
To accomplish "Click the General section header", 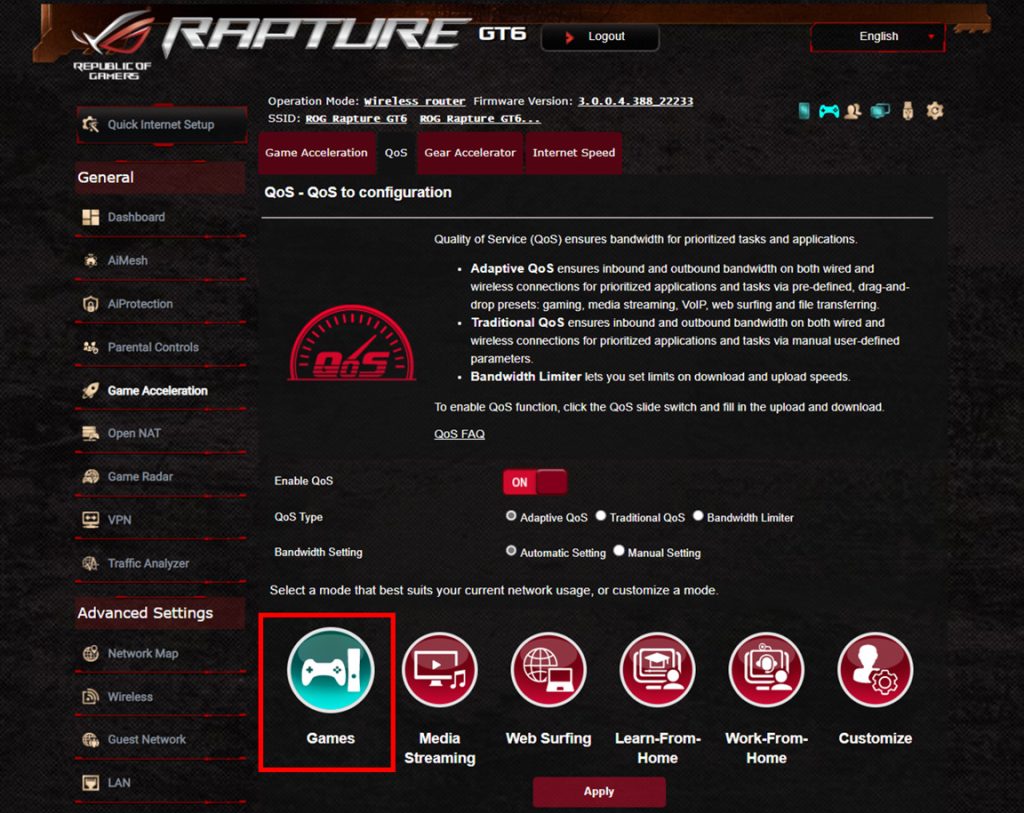I will (160, 178).
